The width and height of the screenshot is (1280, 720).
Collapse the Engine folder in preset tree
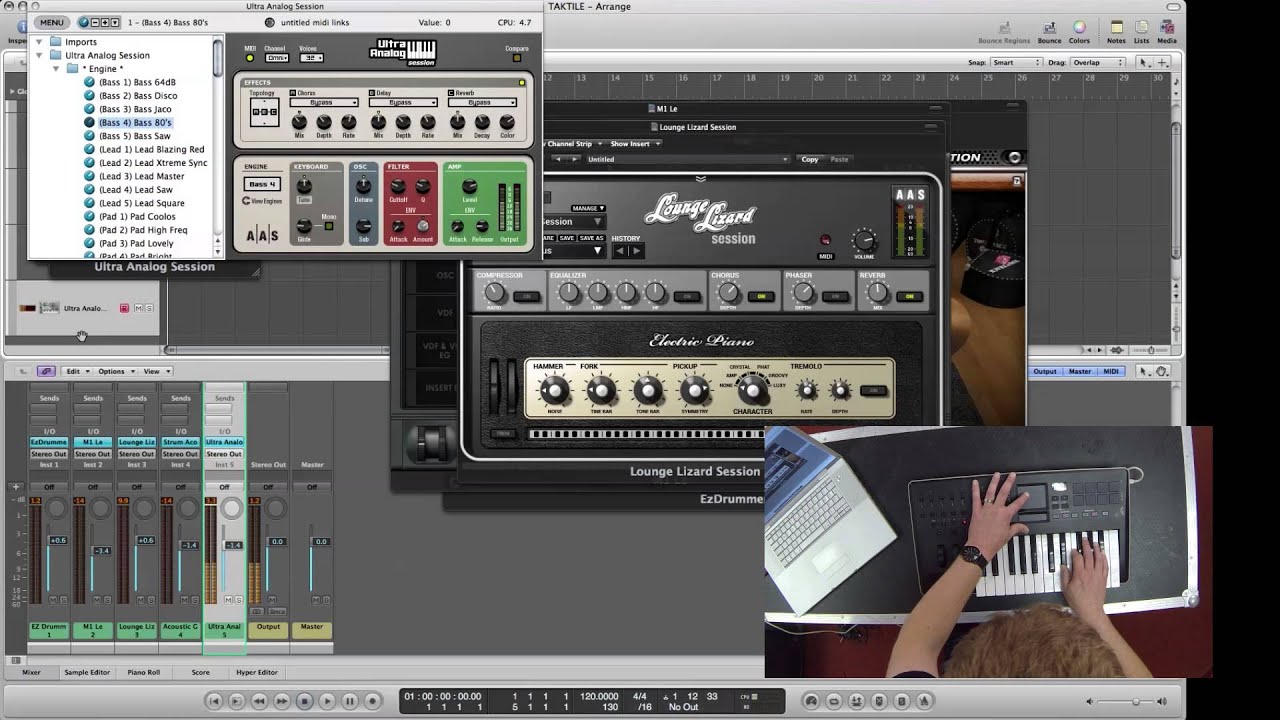point(58,69)
